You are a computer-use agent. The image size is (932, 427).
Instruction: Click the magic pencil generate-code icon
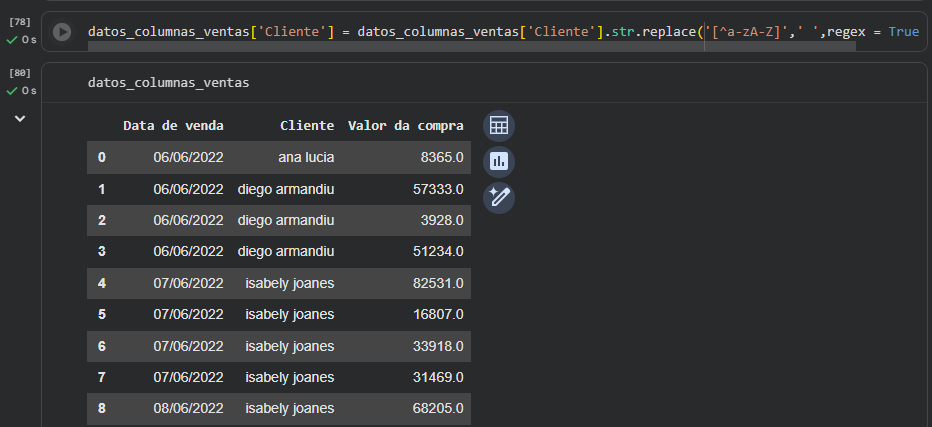pos(499,197)
